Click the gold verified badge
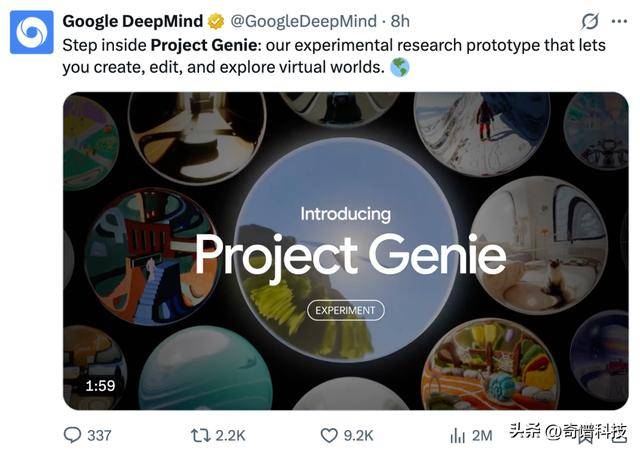This screenshot has width=640, height=452. coord(216,21)
